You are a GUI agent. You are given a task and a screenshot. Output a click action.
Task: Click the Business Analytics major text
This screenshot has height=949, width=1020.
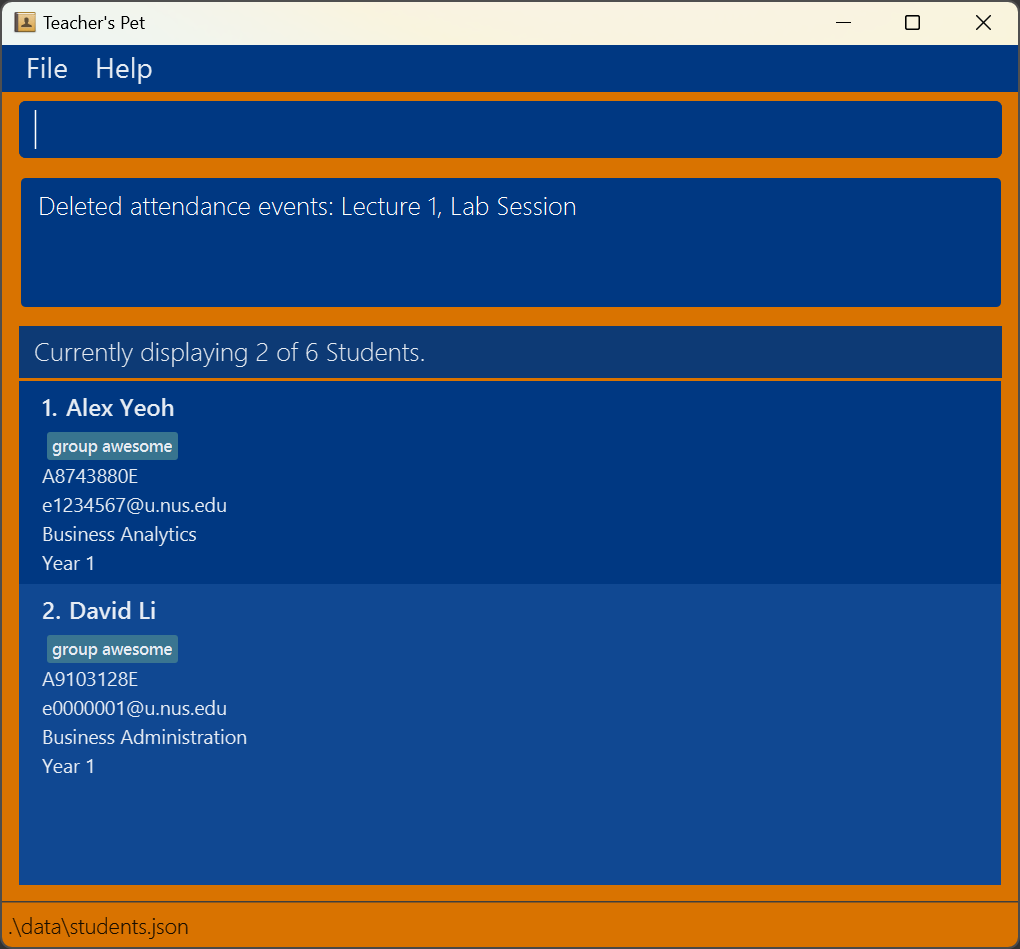tap(119, 535)
